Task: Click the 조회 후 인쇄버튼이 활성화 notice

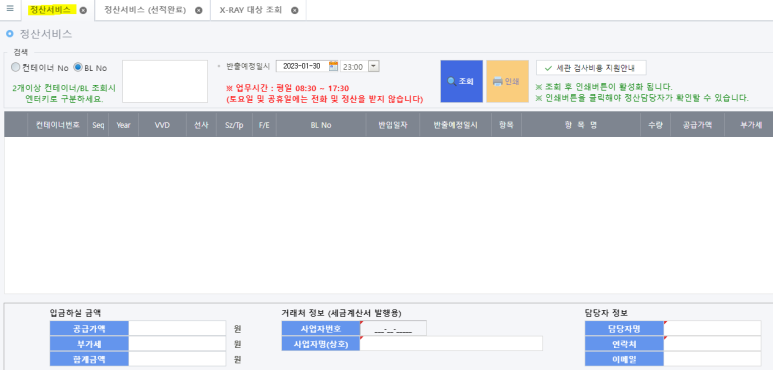Action: [x=604, y=87]
